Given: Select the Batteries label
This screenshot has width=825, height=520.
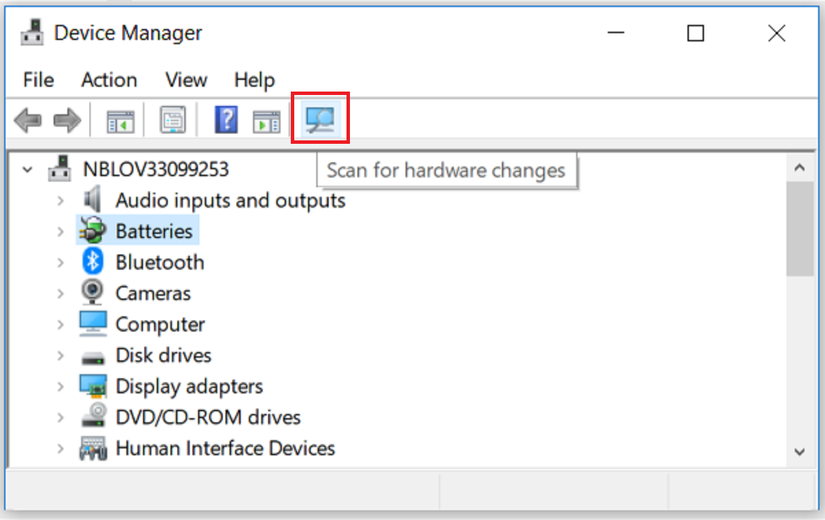Looking at the screenshot, I should (154, 232).
